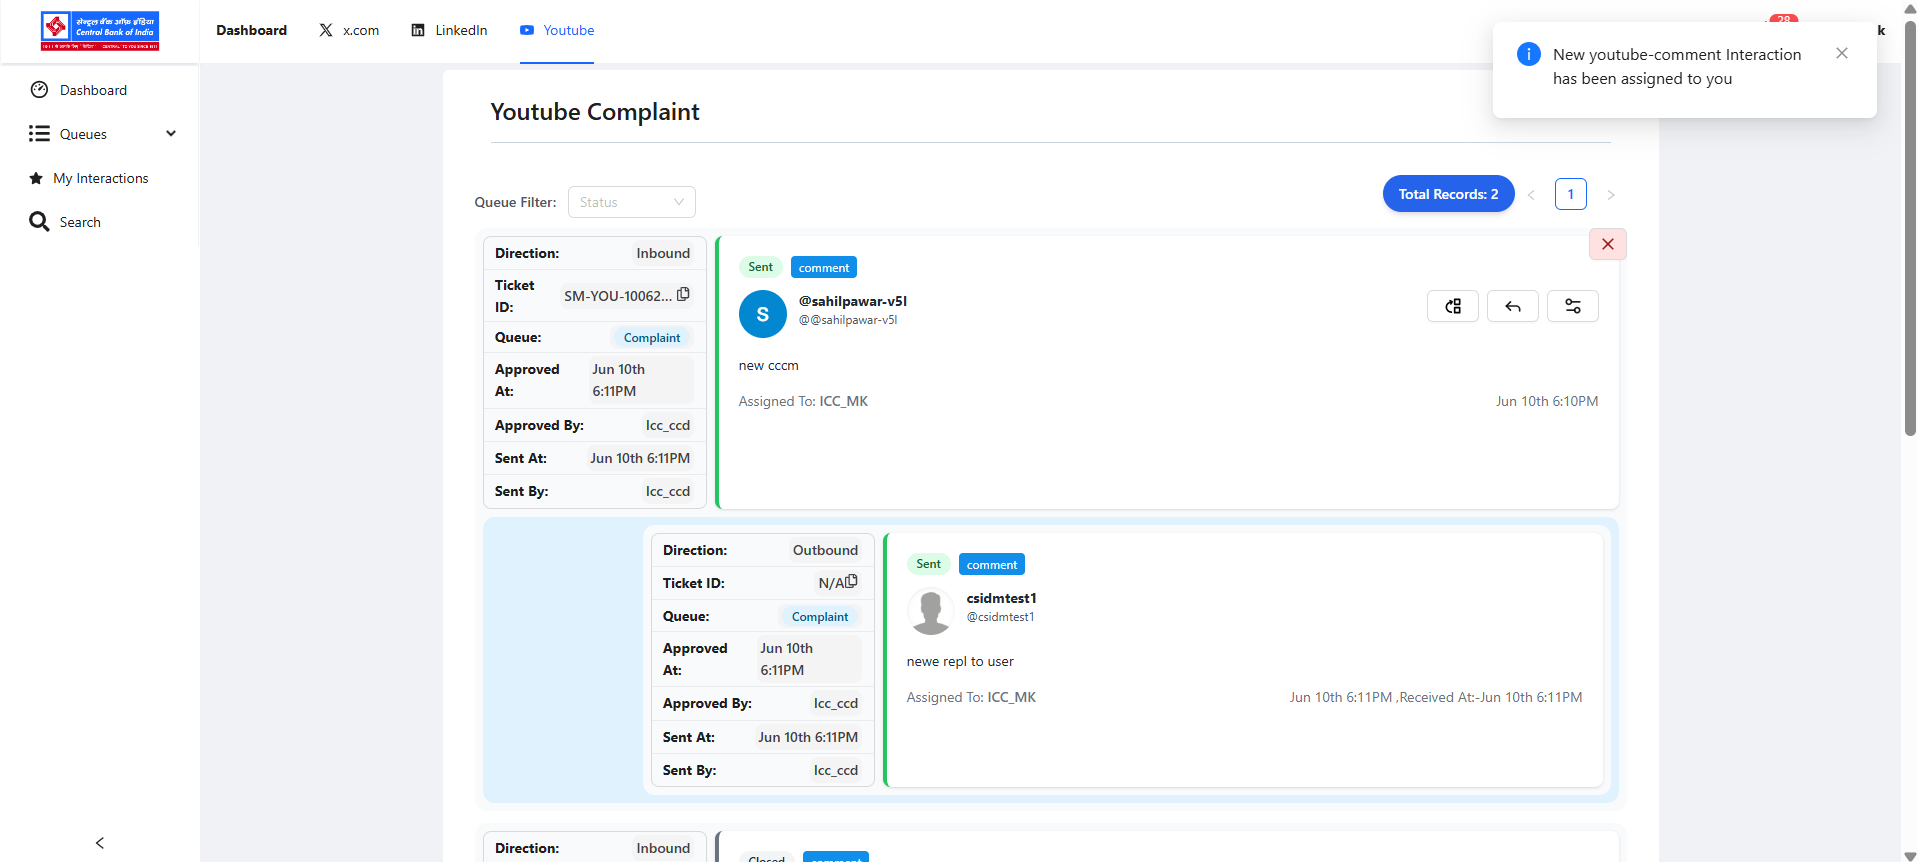Image resolution: width=1918 pixels, height=862 pixels.
Task: Click the reassign icon button with squares
Action: point(1452,306)
